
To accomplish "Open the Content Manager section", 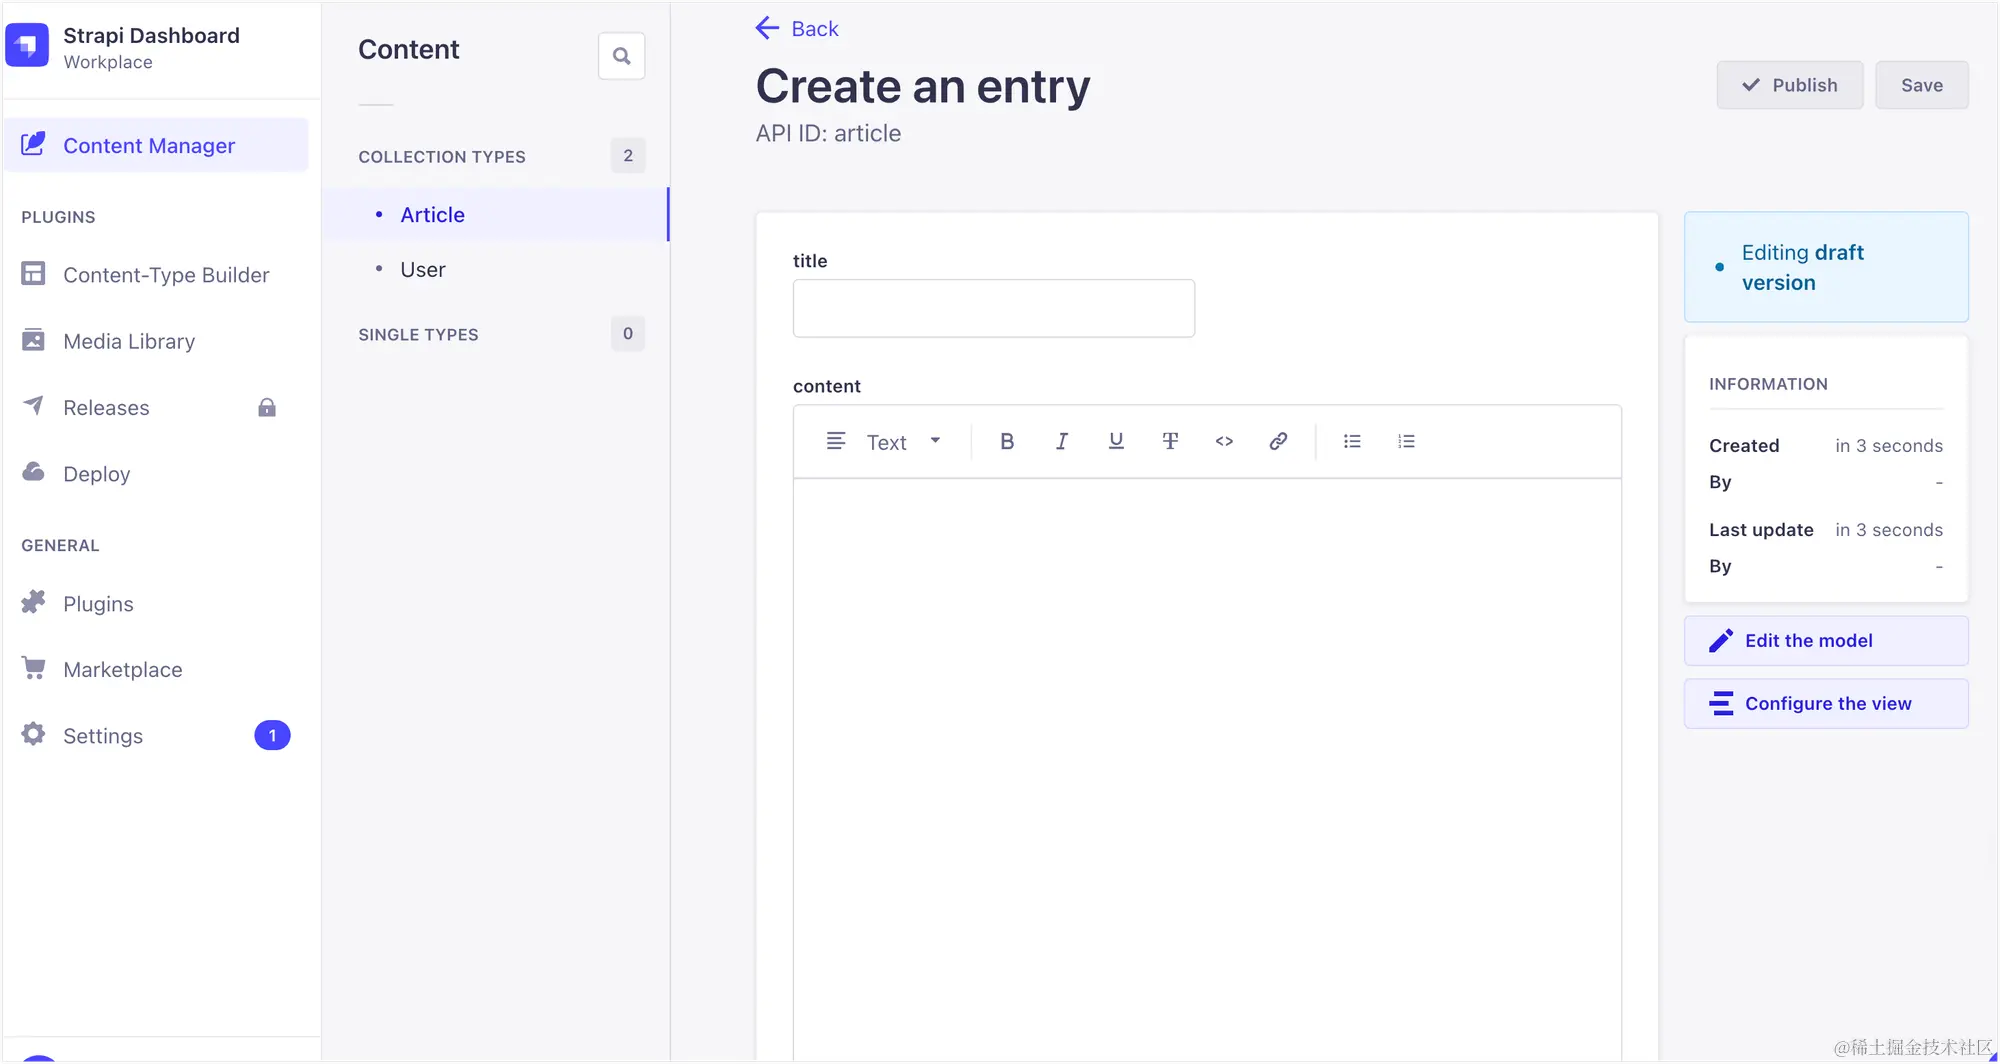I will tap(156, 145).
